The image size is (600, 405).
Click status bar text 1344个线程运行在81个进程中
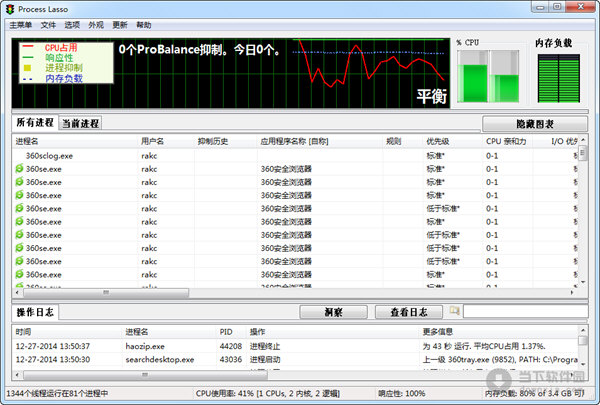(57, 394)
